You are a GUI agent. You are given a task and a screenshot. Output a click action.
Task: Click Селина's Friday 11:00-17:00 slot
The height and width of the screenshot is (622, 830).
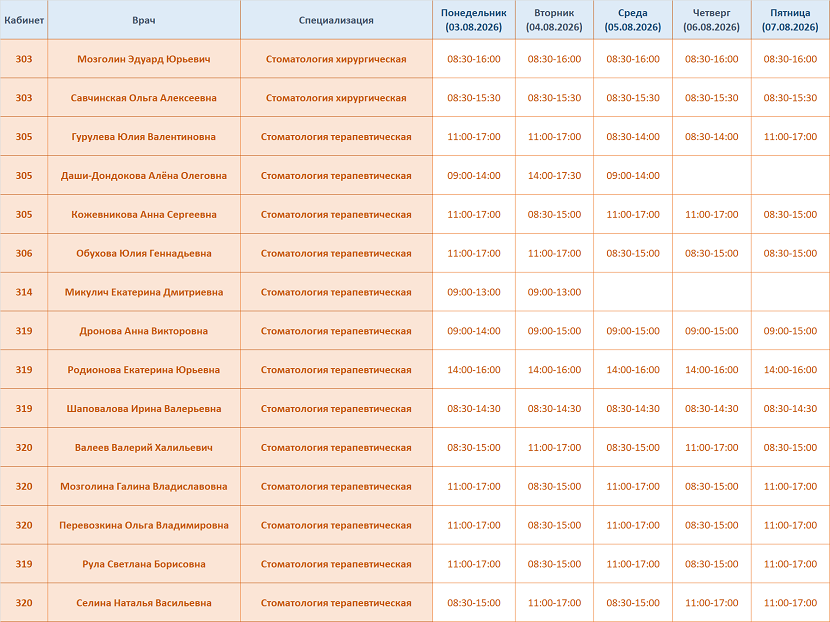coord(790,603)
